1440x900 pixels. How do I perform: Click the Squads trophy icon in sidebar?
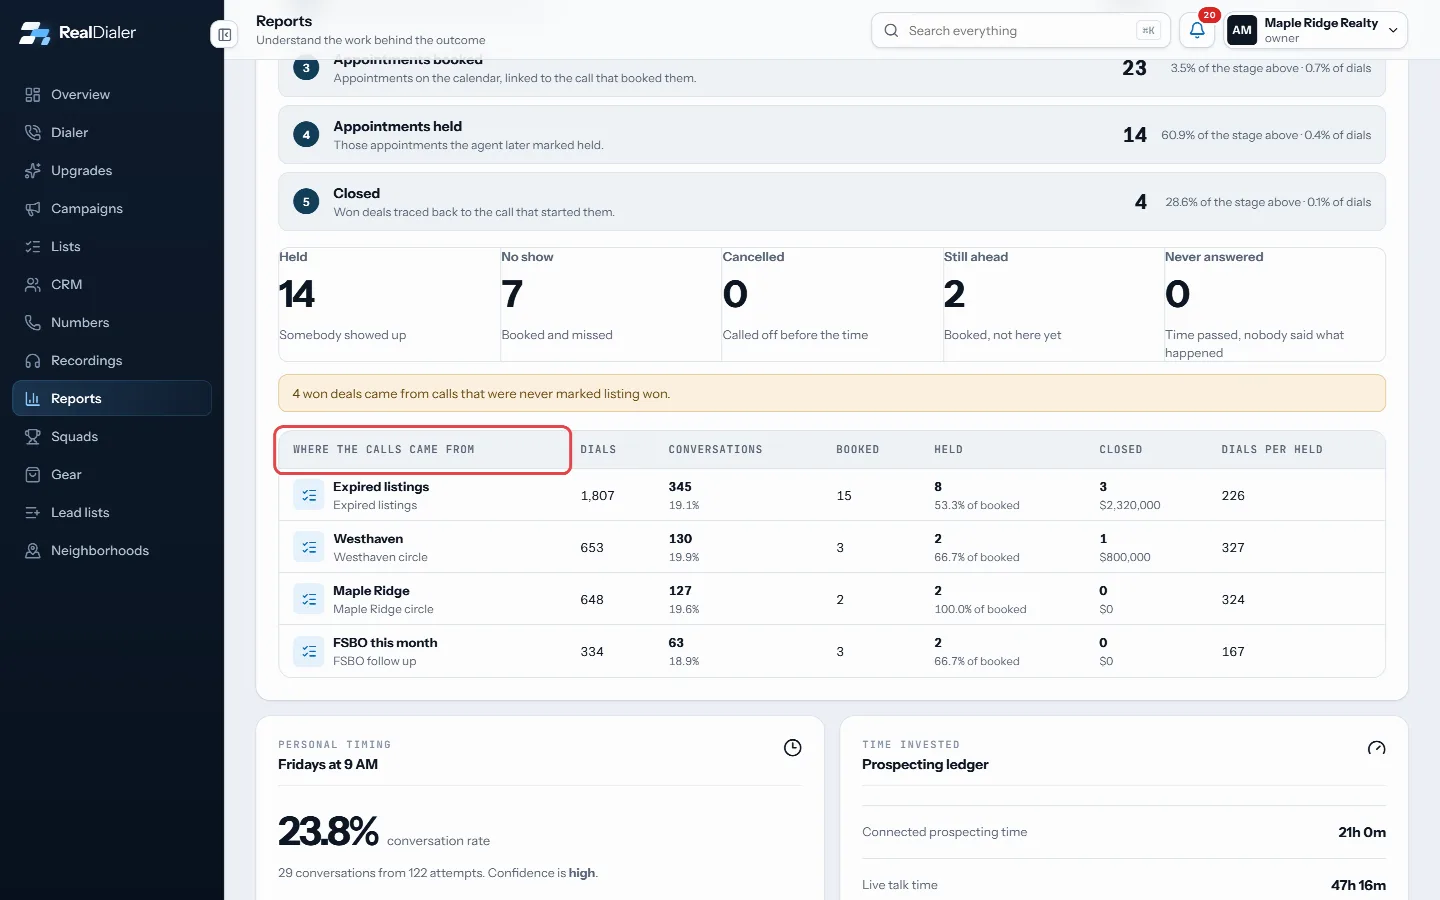pos(33,437)
